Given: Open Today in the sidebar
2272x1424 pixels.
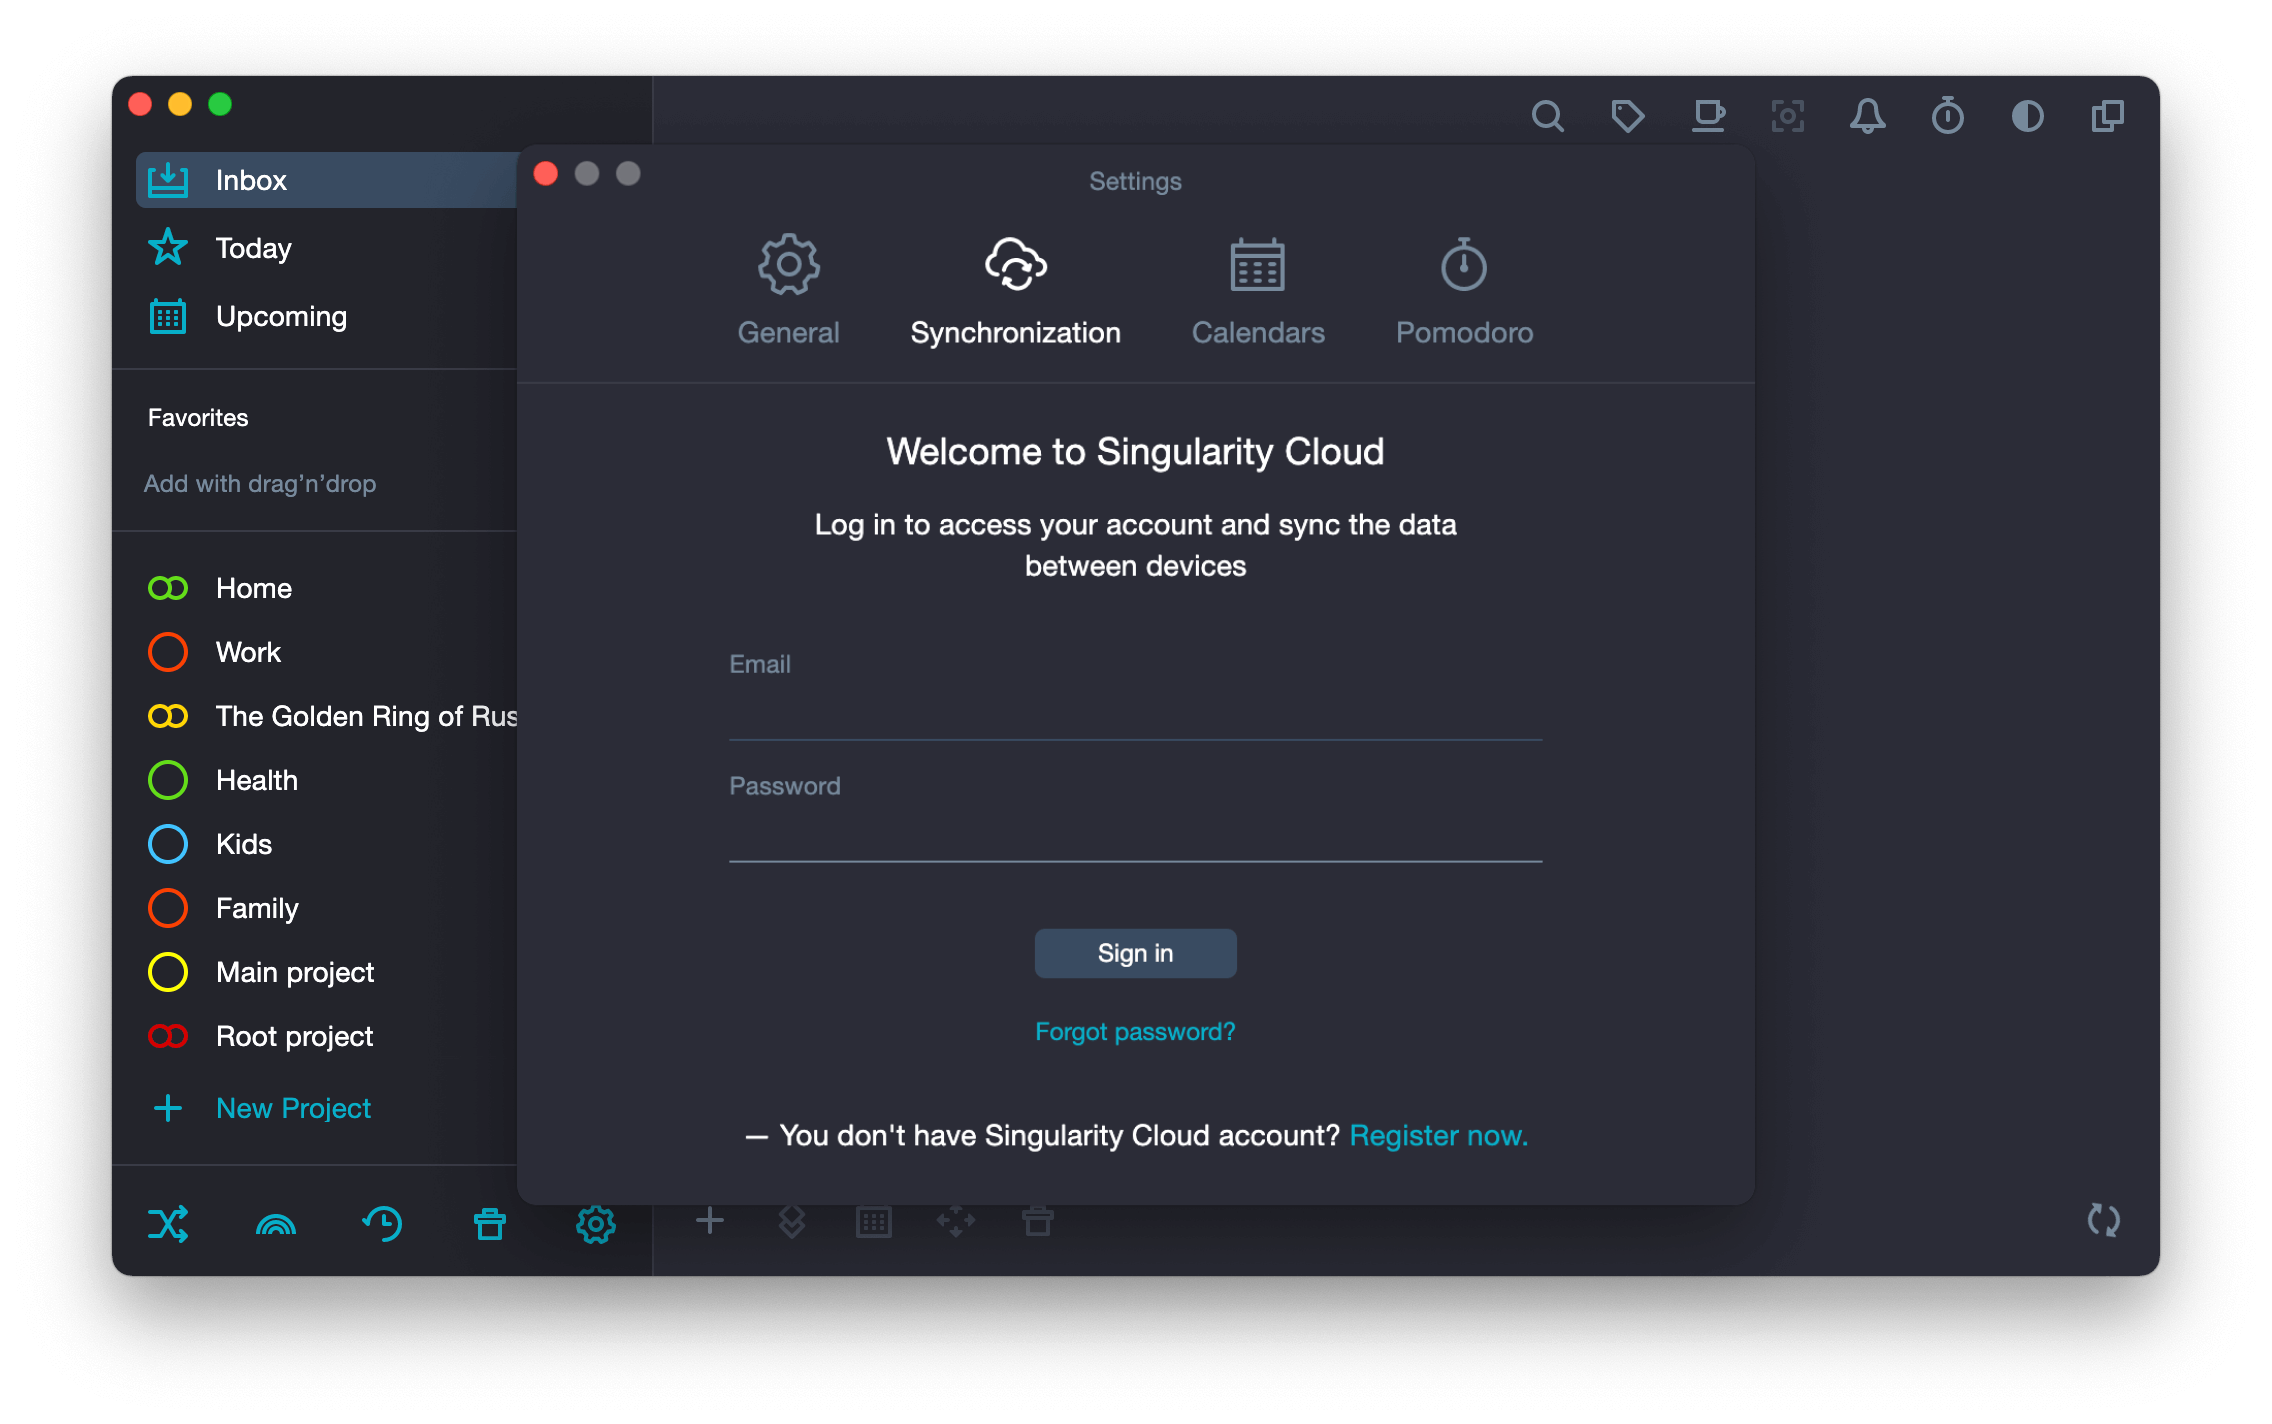Looking at the screenshot, I should (x=327, y=248).
